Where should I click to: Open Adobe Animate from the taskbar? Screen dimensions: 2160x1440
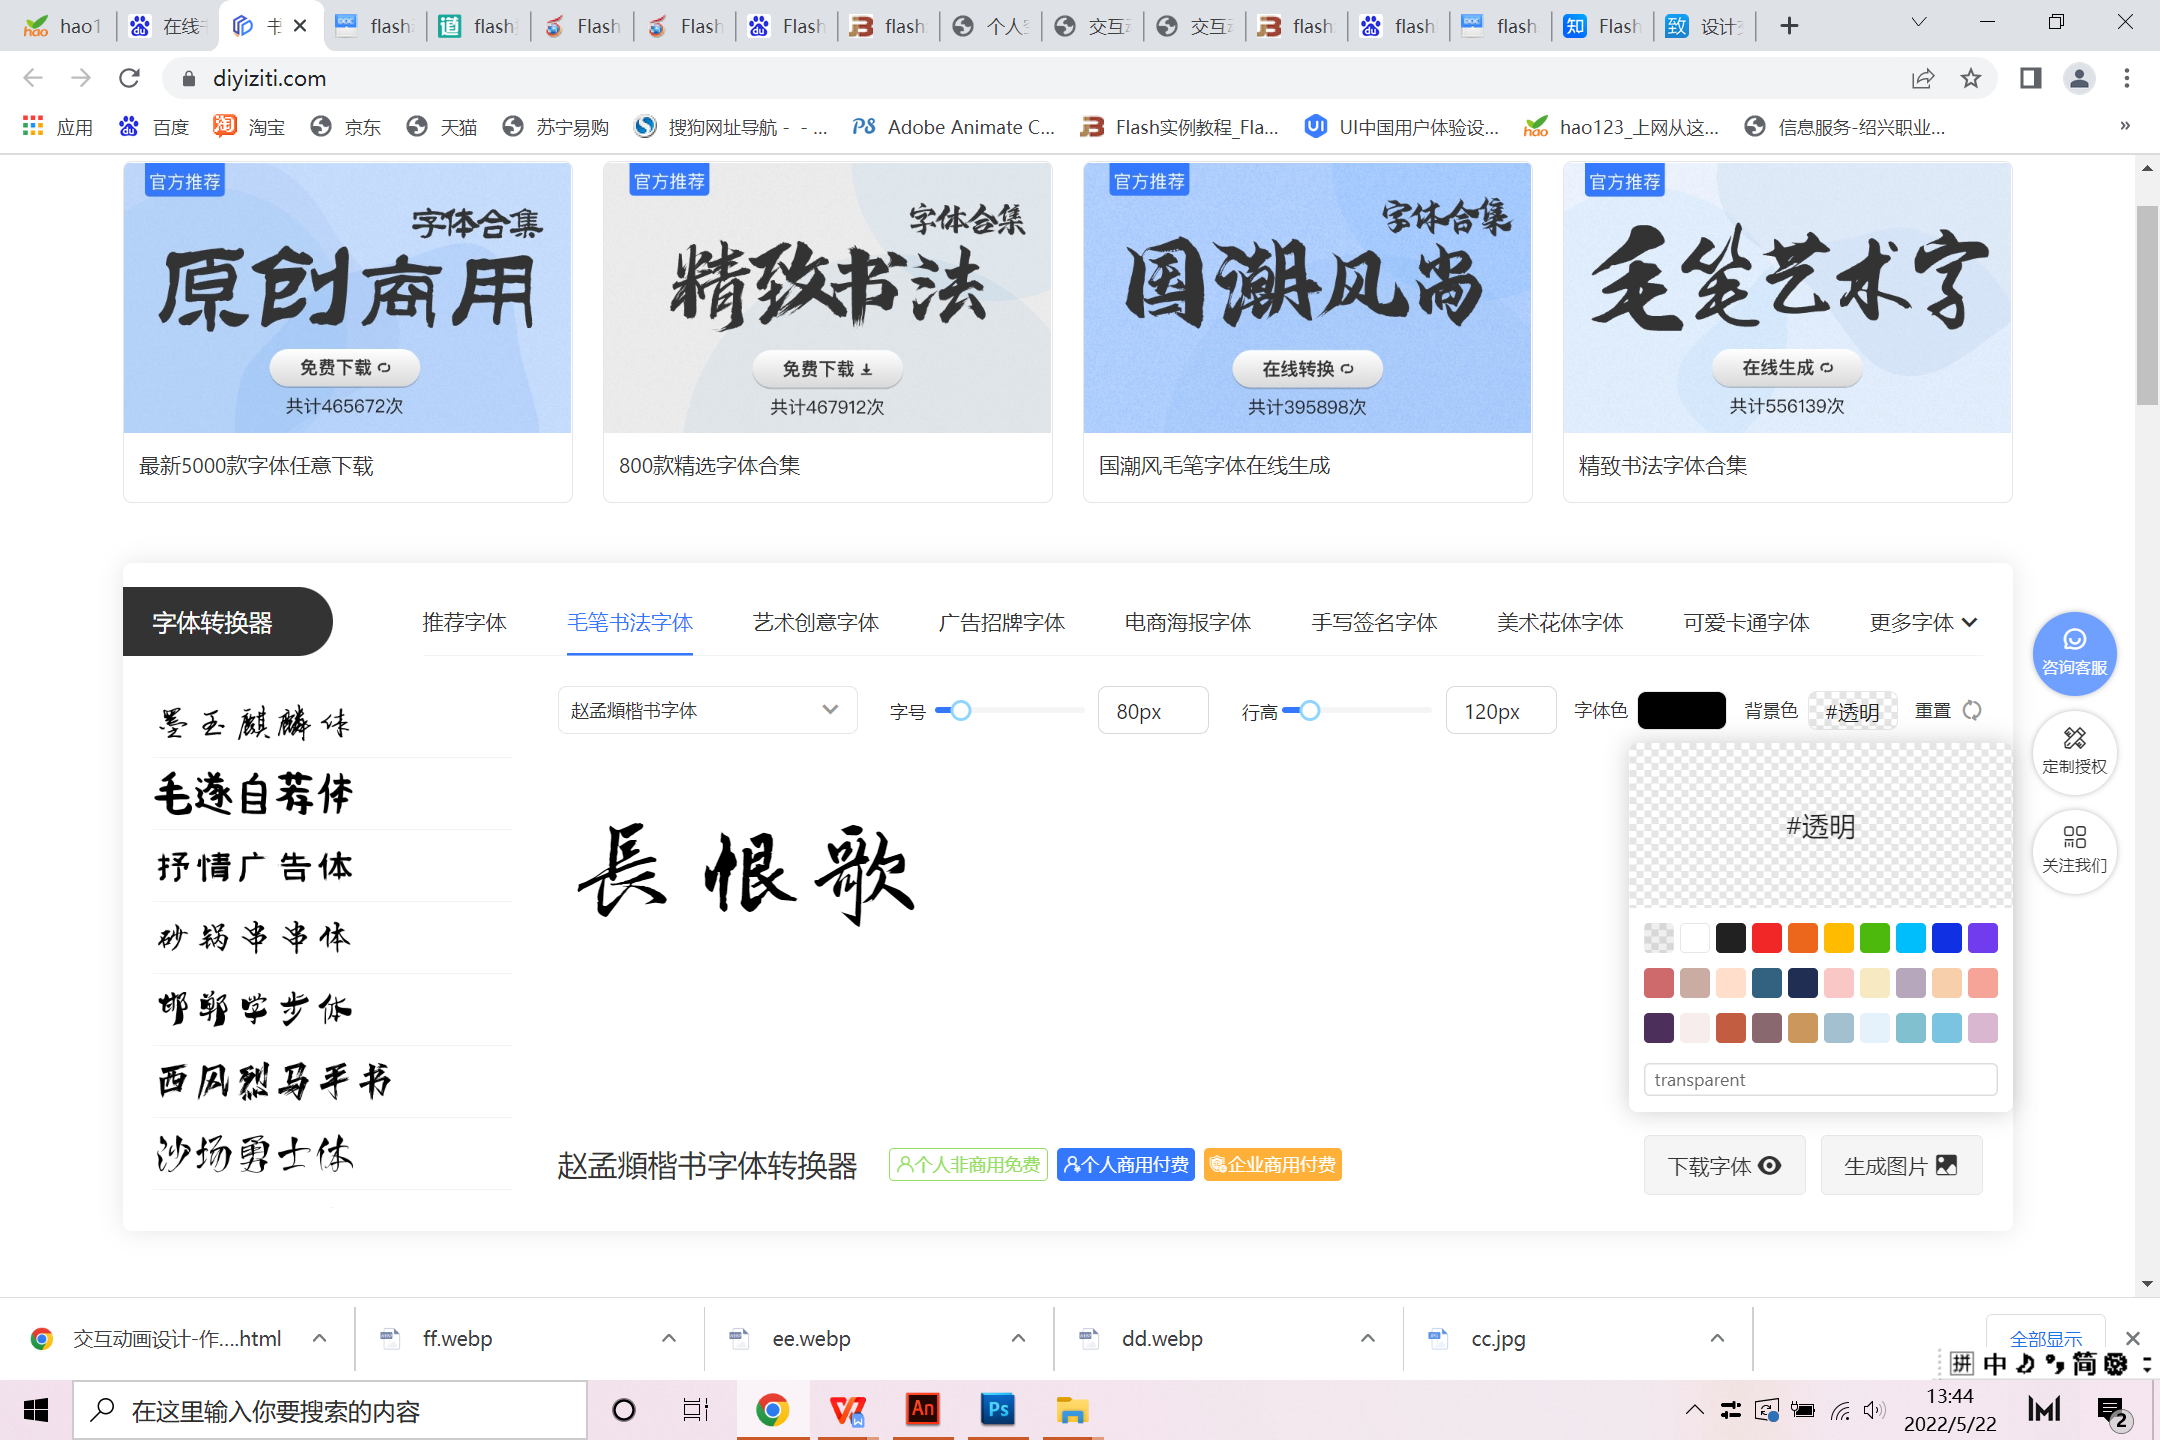click(x=922, y=1410)
